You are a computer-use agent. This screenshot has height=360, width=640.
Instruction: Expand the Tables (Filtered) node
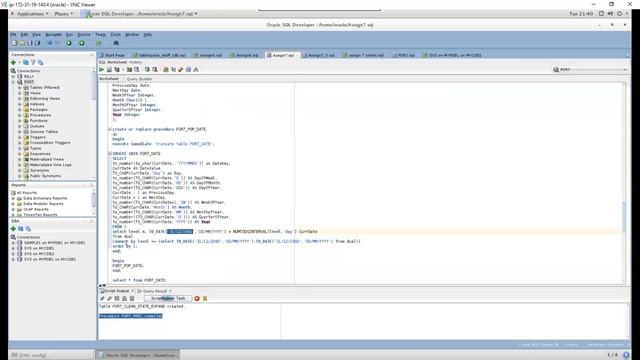(20, 87)
